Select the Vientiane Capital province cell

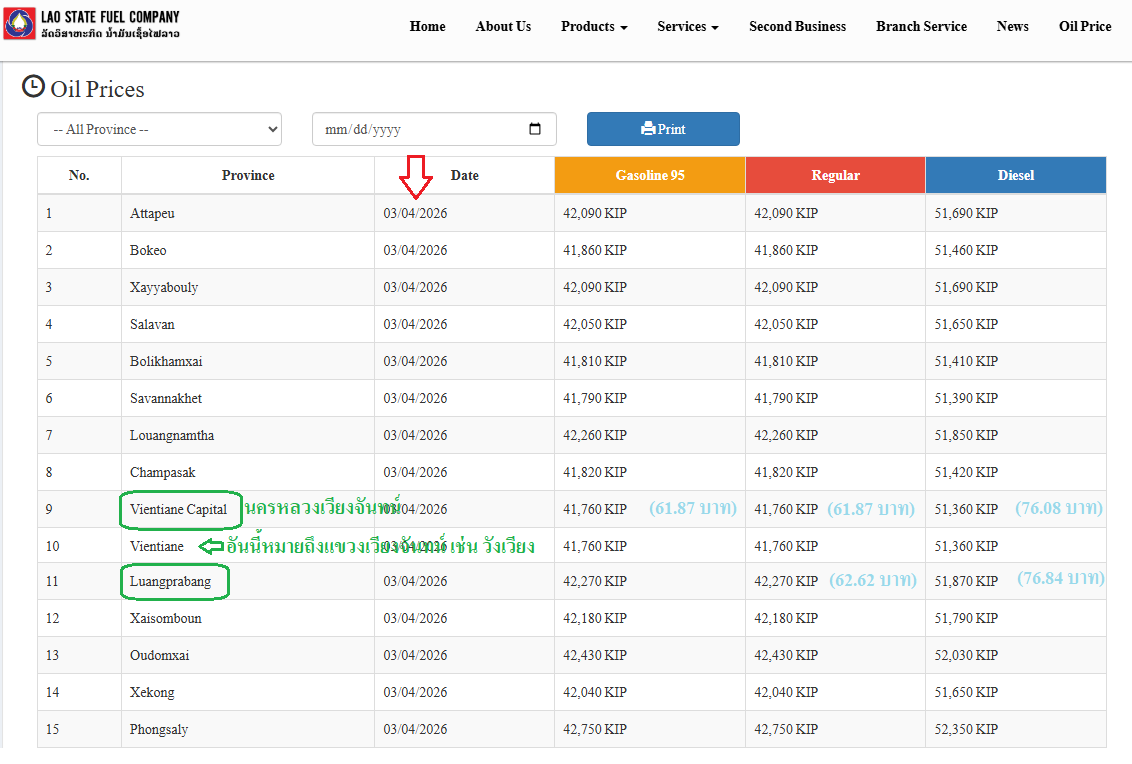(179, 509)
